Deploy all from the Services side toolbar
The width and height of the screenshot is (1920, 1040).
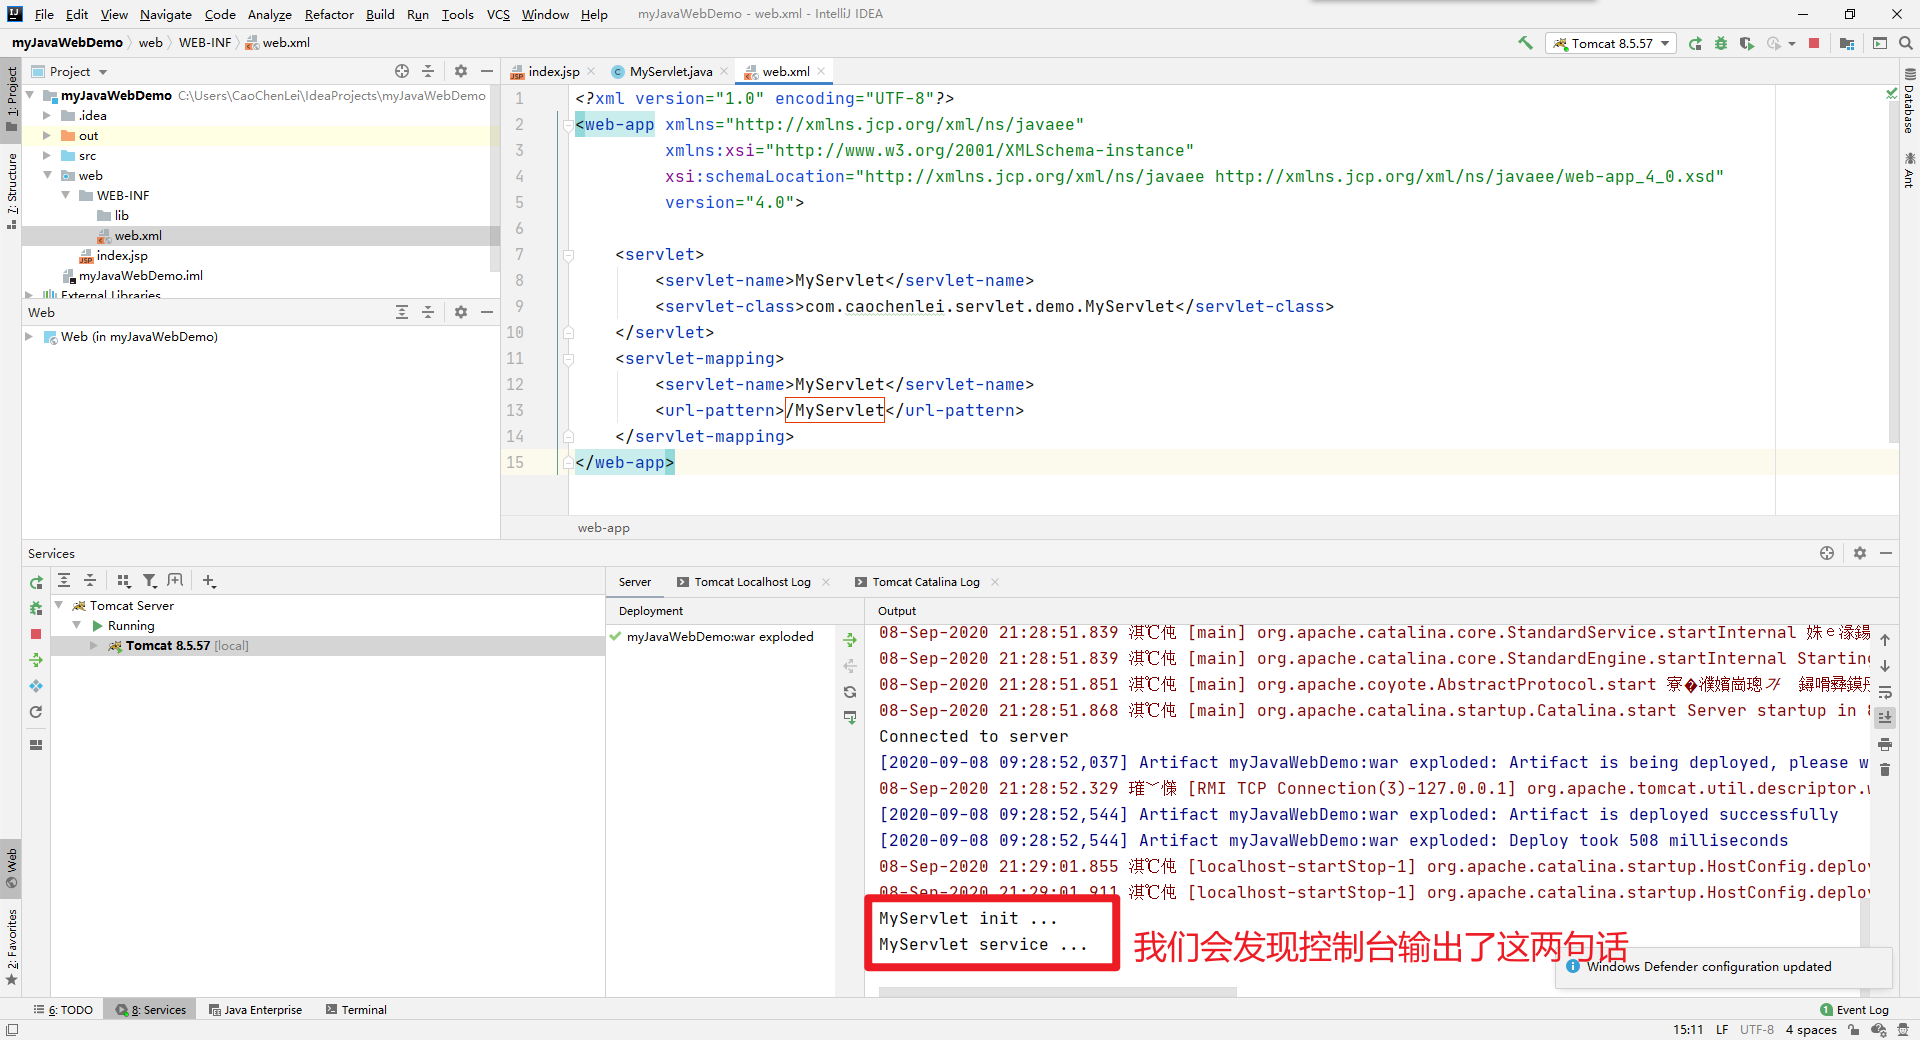[x=36, y=660]
